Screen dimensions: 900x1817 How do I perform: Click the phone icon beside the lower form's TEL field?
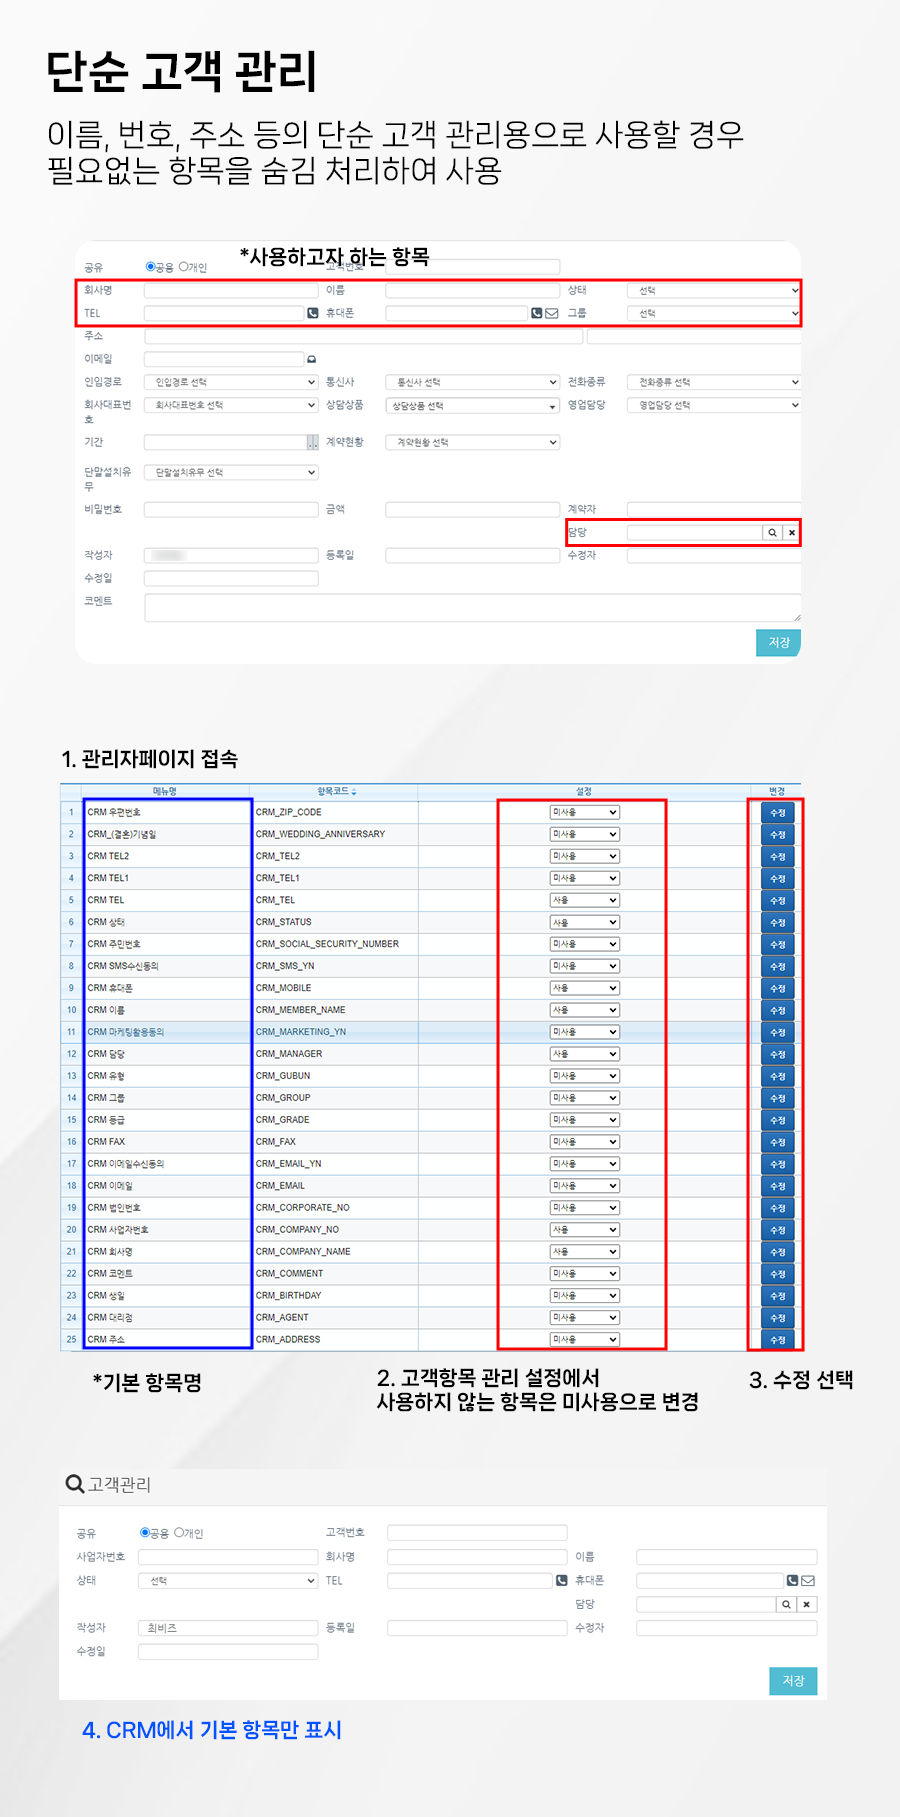point(561,1581)
